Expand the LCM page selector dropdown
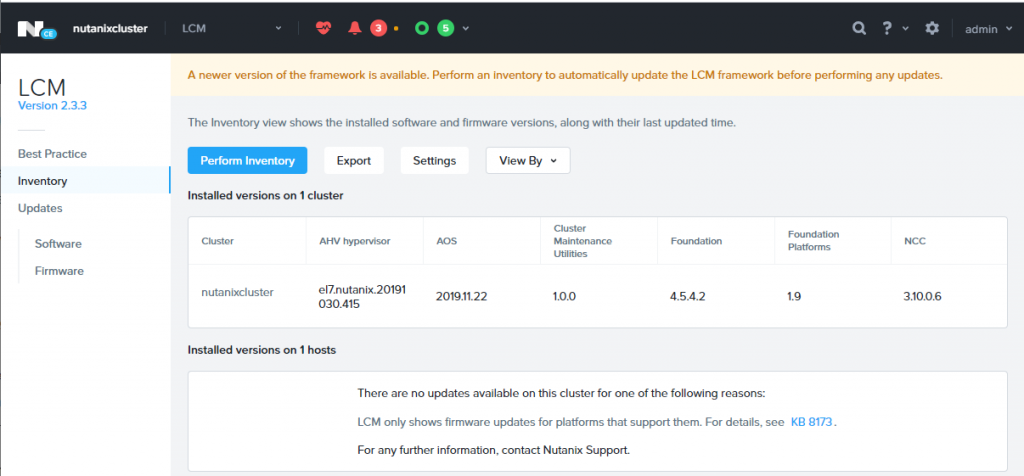Screen dimensions: 1024x476 point(232,28)
